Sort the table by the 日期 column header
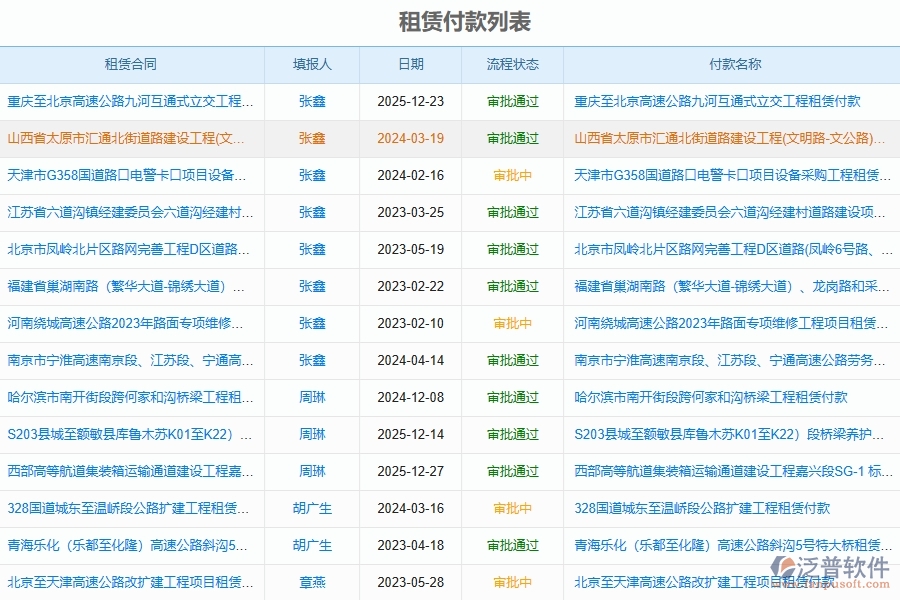The height and width of the screenshot is (600, 900). point(410,64)
